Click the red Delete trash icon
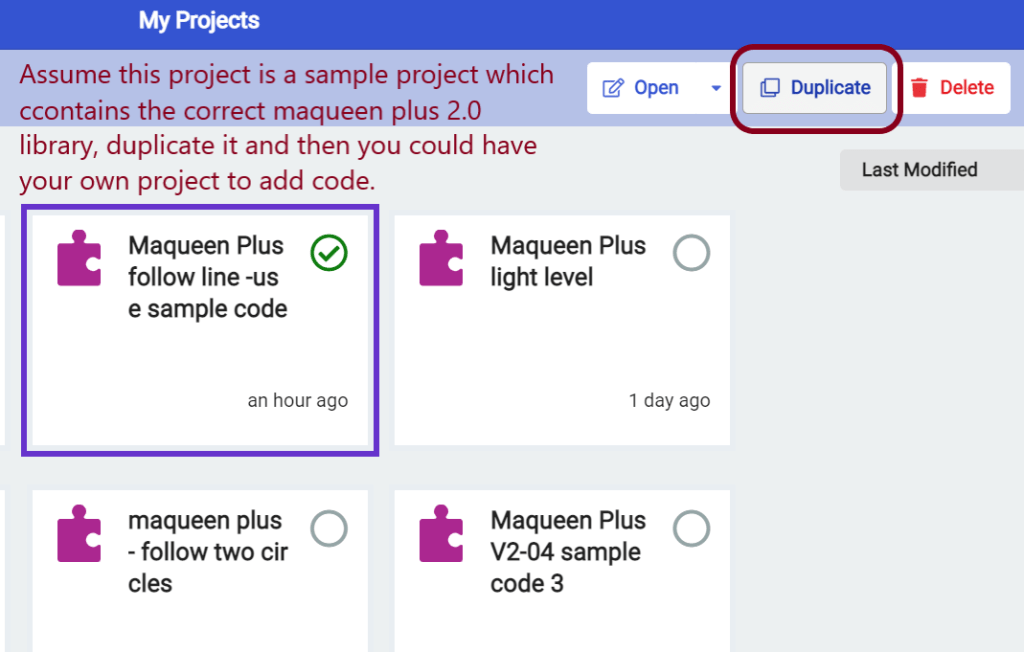This screenshot has width=1024, height=652. [x=919, y=88]
